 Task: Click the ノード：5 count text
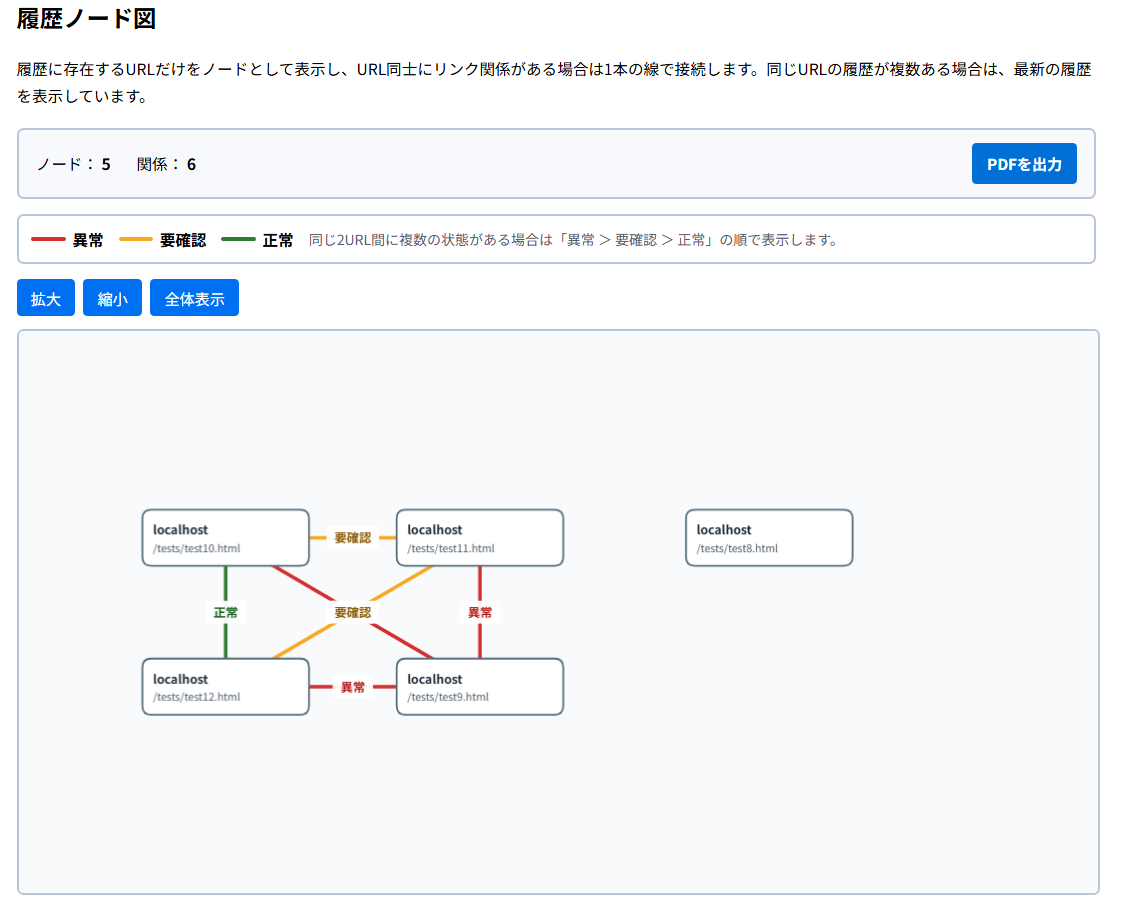(x=73, y=164)
